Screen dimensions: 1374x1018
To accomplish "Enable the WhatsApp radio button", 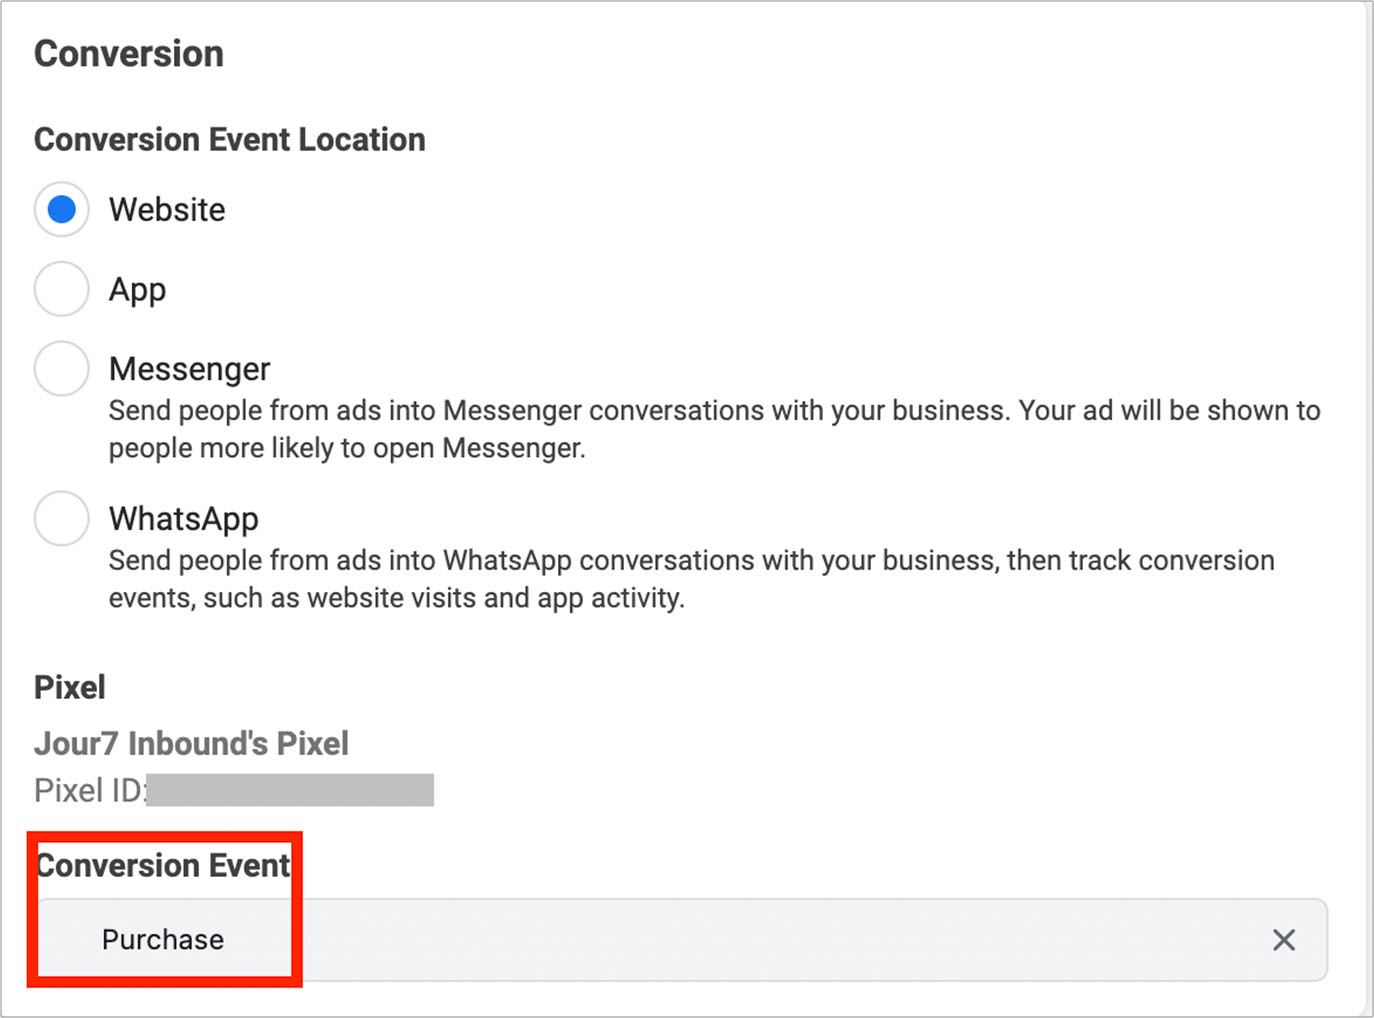I will (x=62, y=518).
